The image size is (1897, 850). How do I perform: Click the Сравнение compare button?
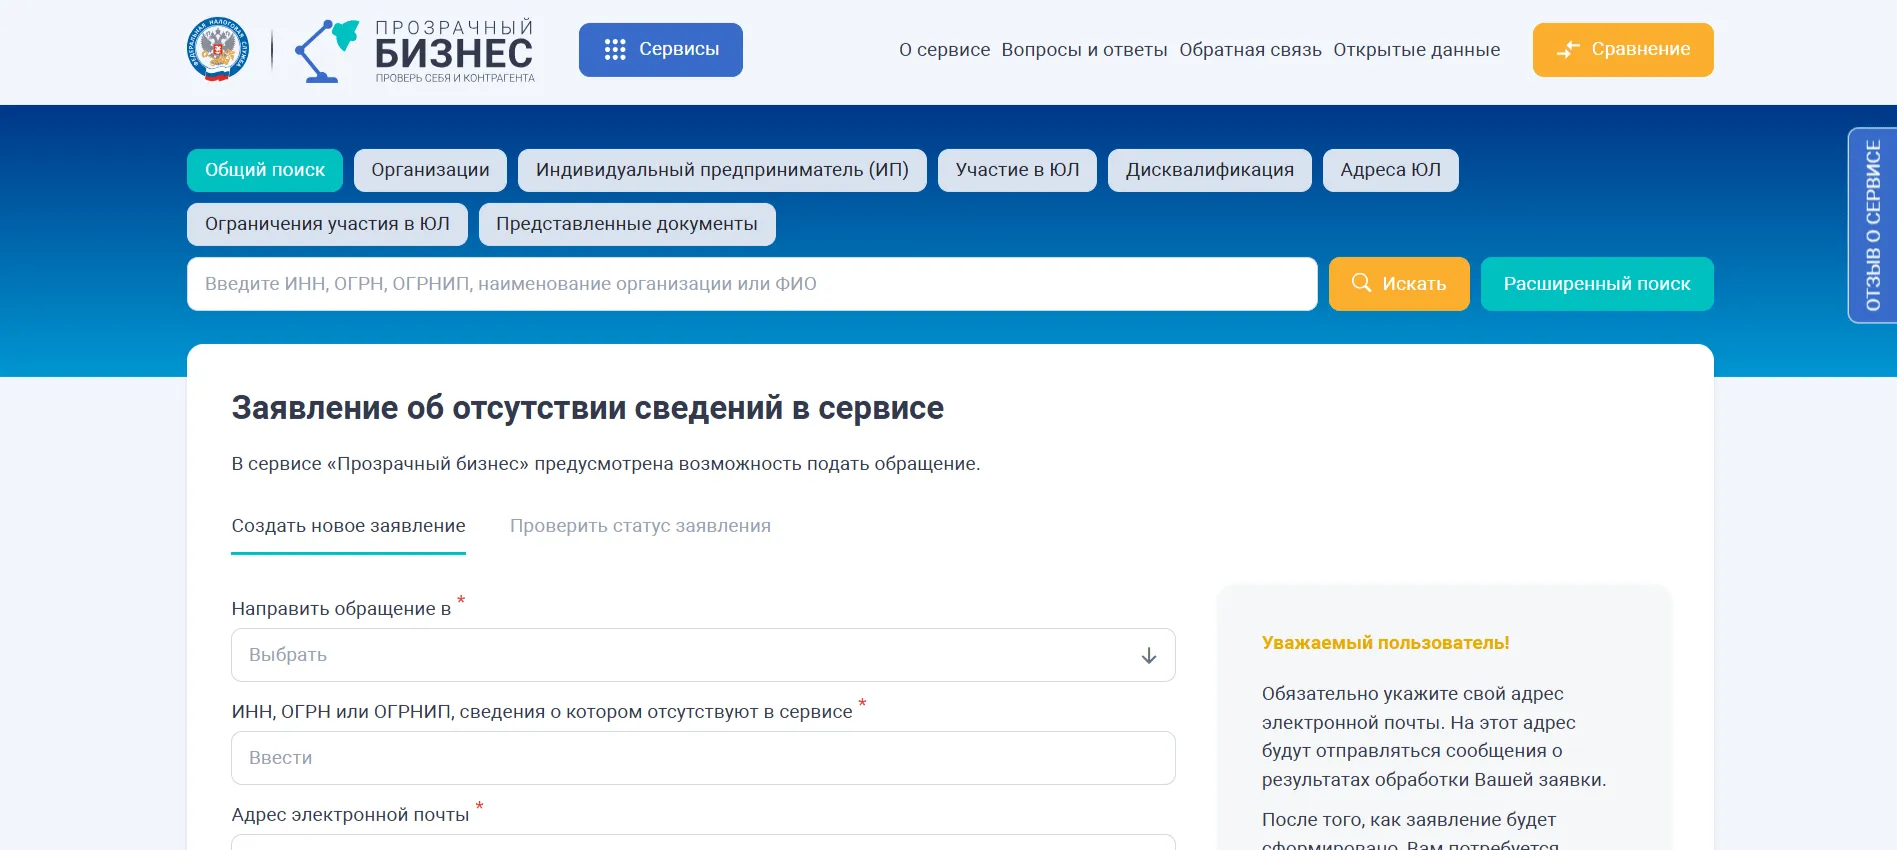(x=1622, y=50)
